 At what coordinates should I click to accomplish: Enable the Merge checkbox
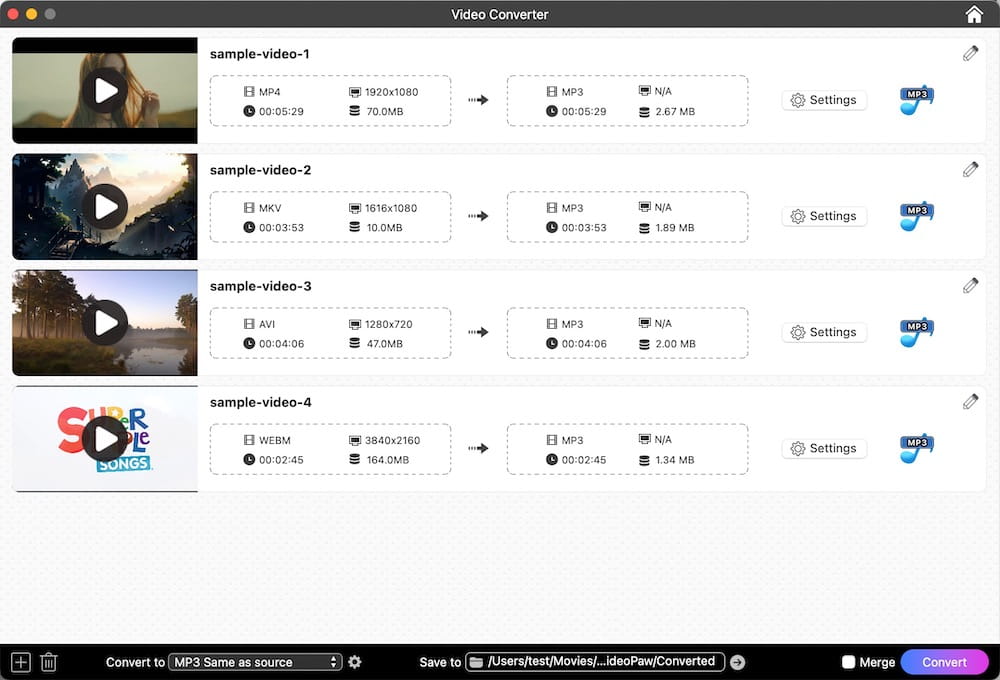click(x=848, y=662)
